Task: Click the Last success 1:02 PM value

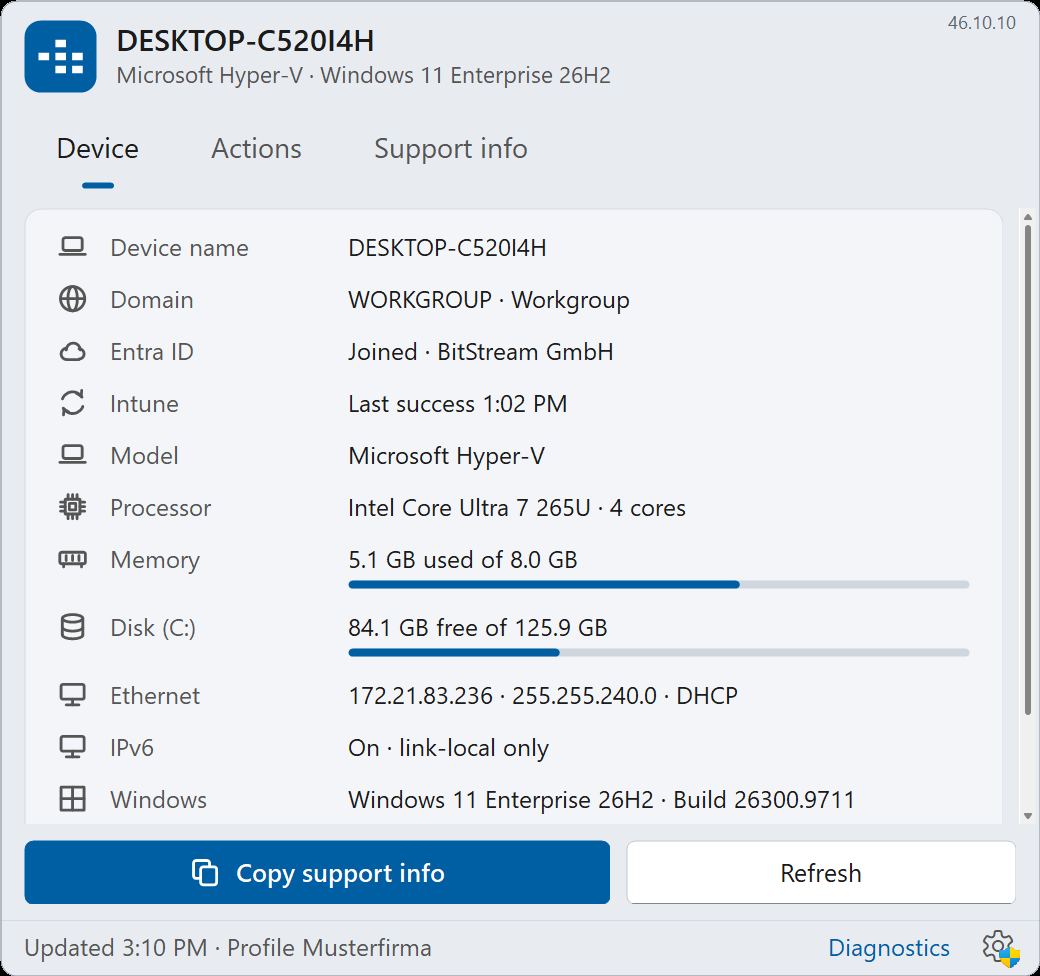Action: 458,403
